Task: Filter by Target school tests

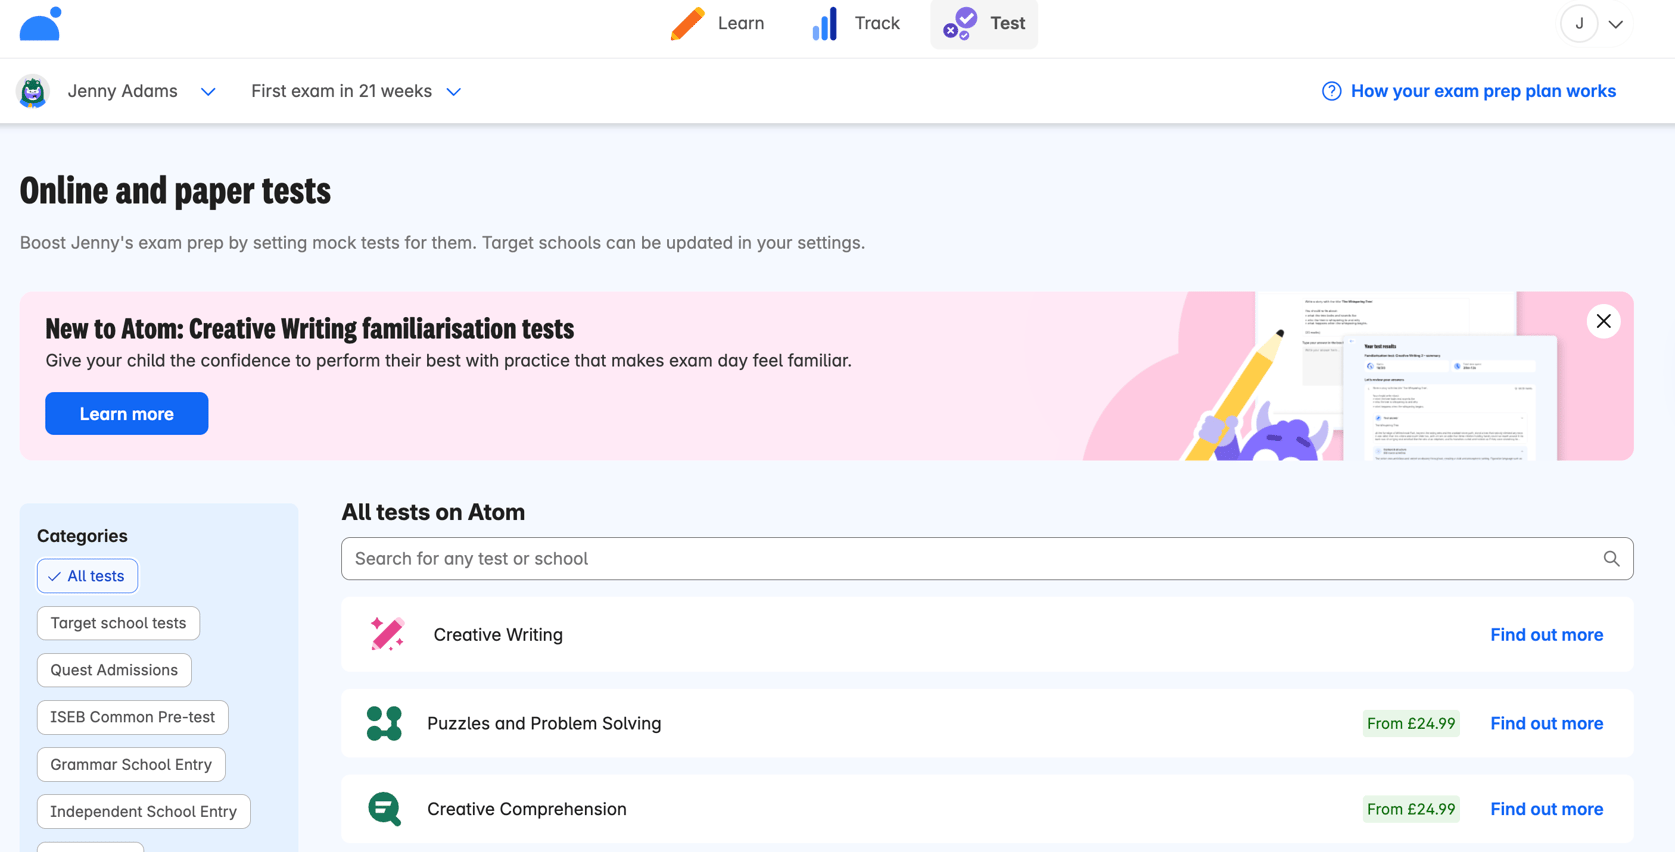Action: pyautogui.click(x=118, y=623)
